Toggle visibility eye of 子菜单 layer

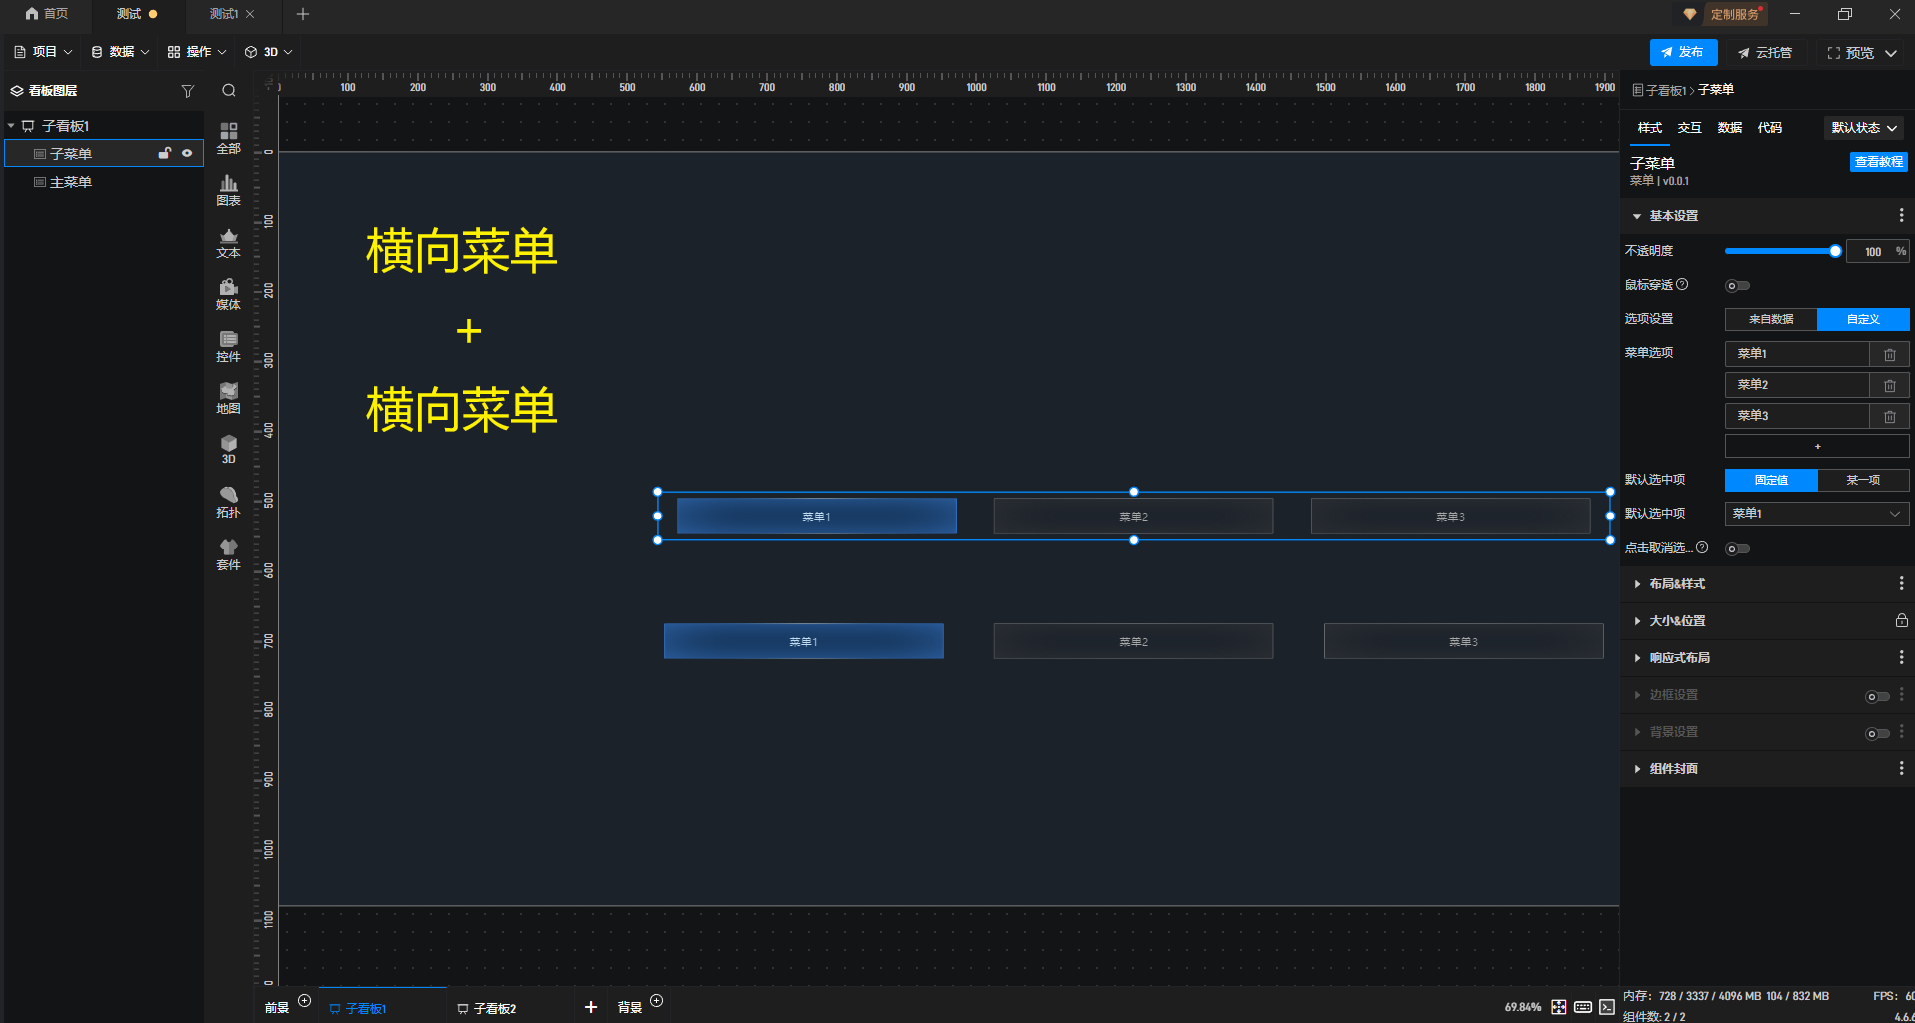187,153
